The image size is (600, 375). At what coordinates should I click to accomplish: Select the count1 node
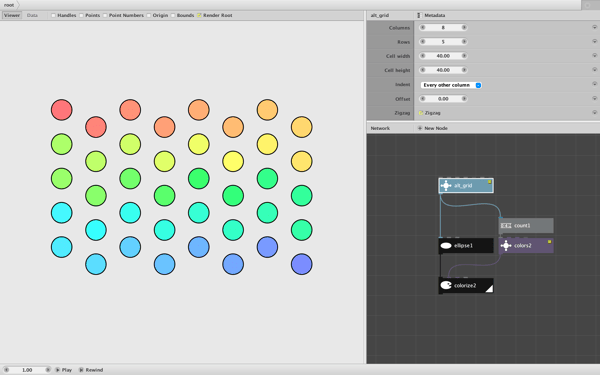(x=526, y=226)
